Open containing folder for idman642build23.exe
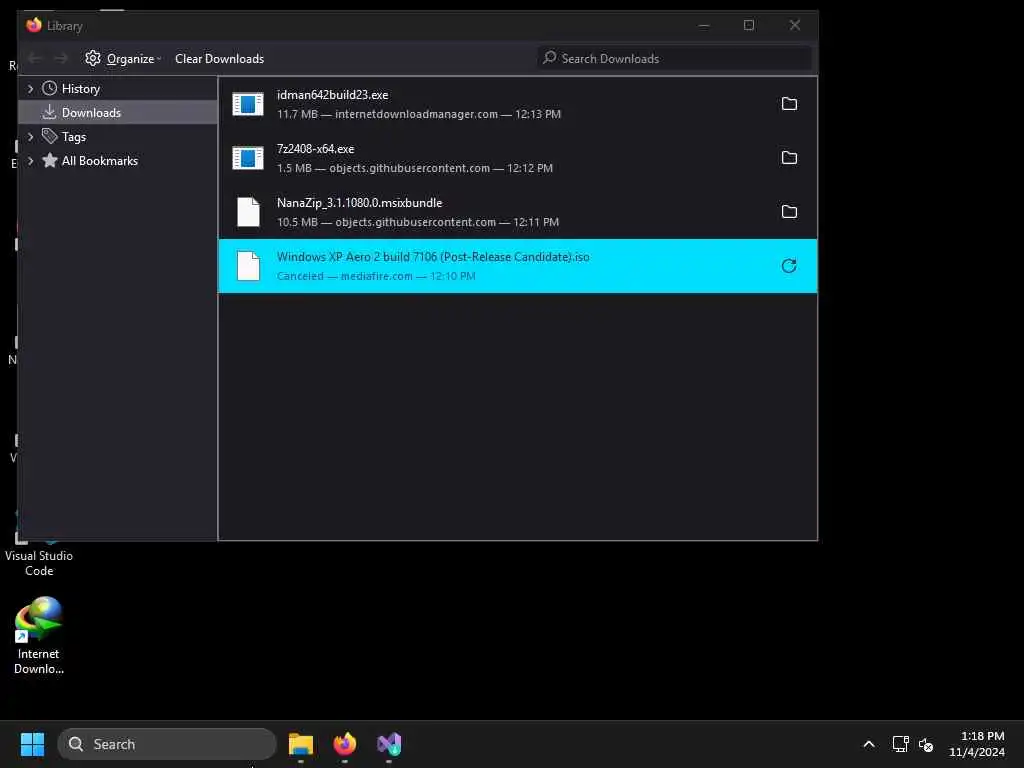The image size is (1024, 768). pos(789,104)
